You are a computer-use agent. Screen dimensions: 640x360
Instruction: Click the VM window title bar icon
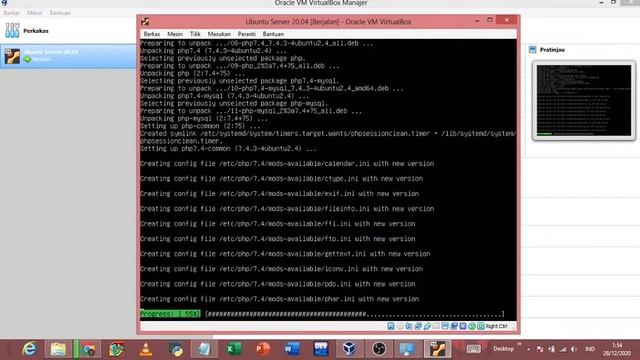click(x=145, y=22)
